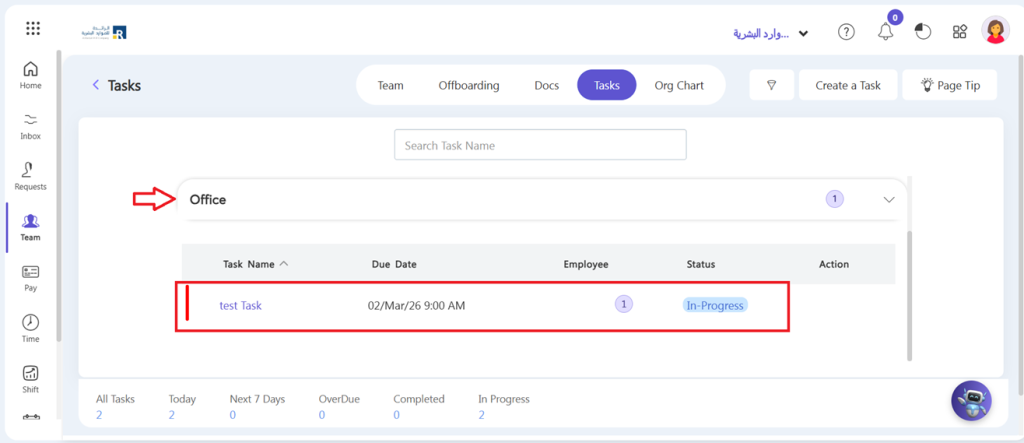Open Requests in left sidebar
This screenshot has height=443, width=1024.
click(x=31, y=176)
